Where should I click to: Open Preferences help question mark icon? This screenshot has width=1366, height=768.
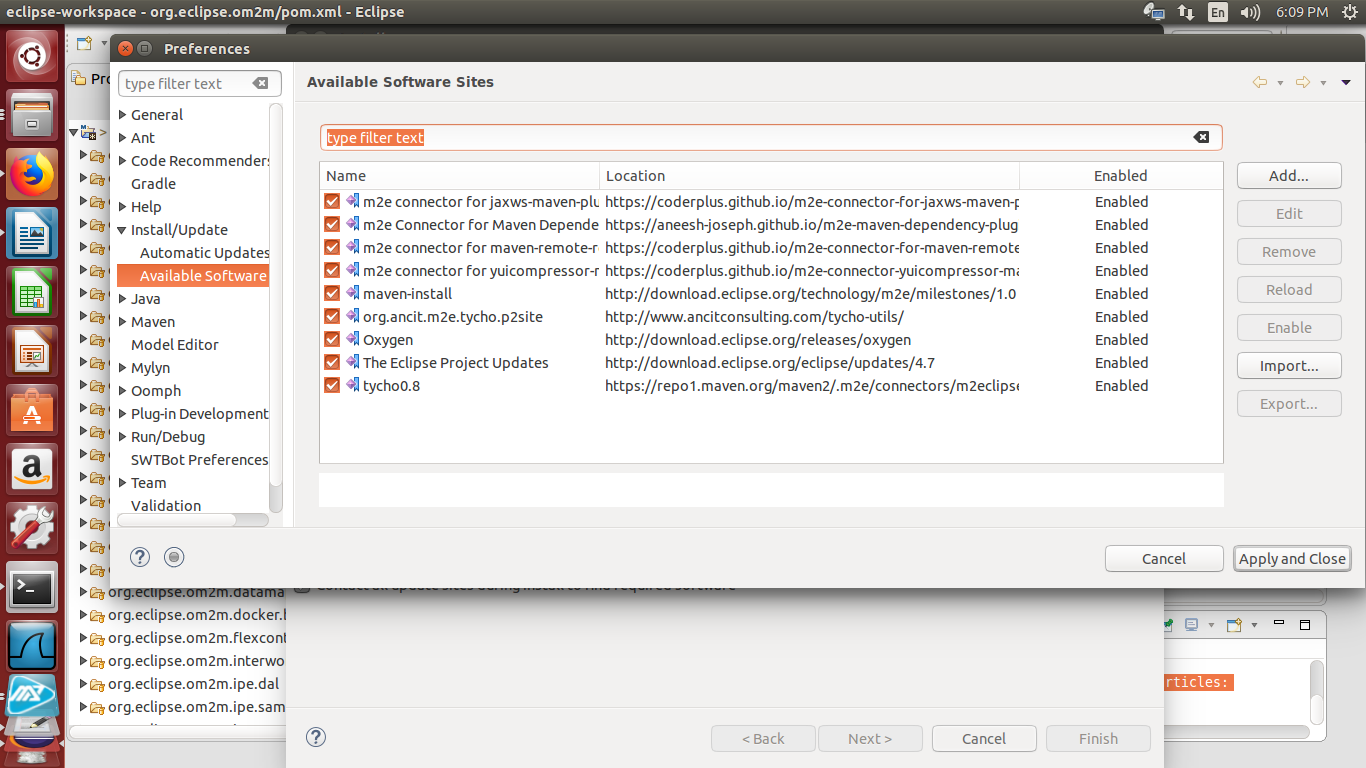[x=140, y=557]
